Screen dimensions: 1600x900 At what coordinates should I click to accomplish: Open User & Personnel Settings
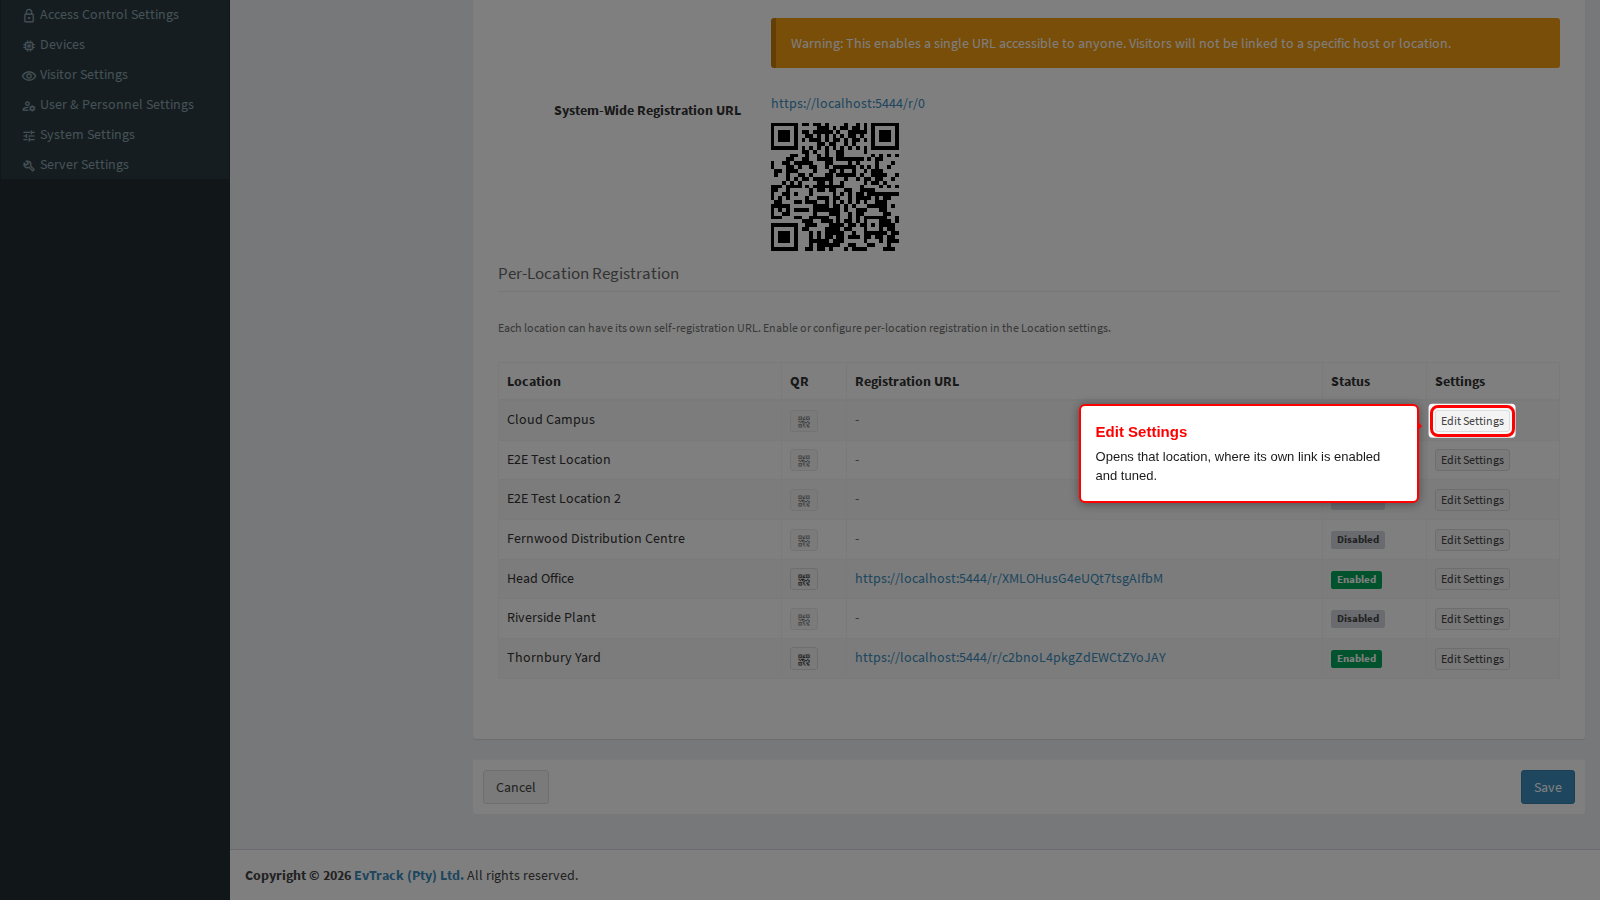108,105
